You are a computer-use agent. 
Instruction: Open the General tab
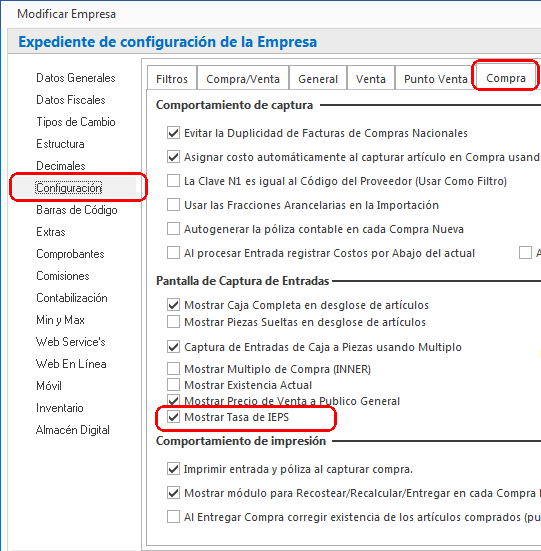point(318,78)
